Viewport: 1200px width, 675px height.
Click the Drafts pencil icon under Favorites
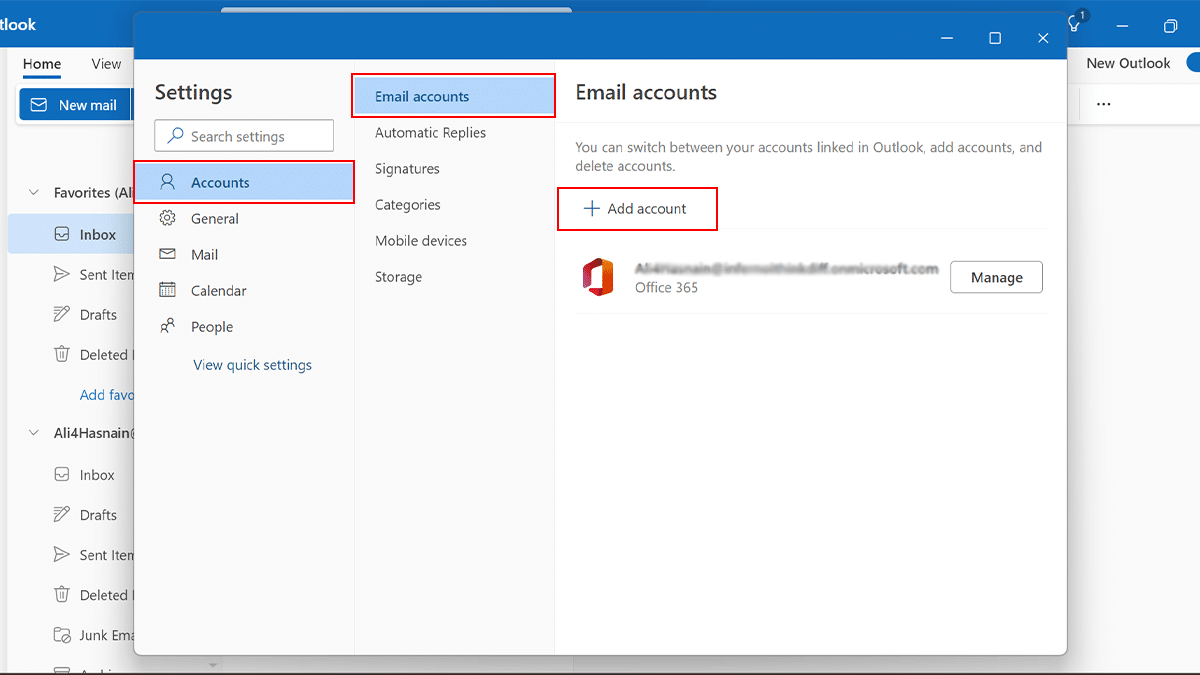click(x=62, y=314)
